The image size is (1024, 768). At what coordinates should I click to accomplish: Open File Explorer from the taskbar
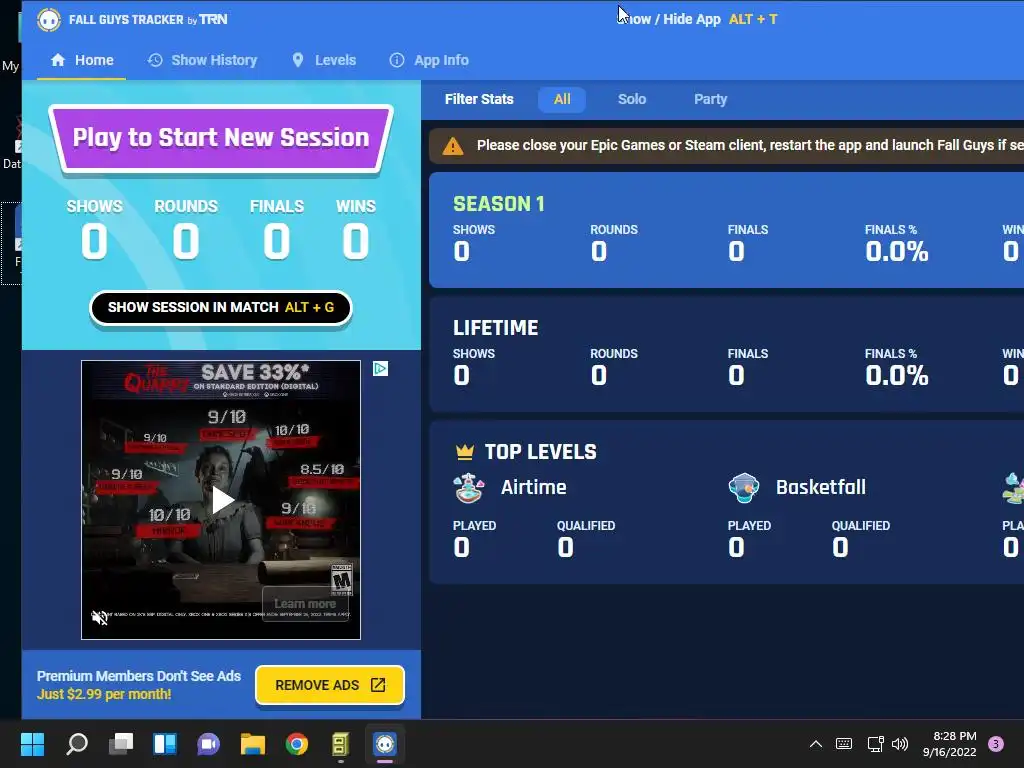(253, 744)
